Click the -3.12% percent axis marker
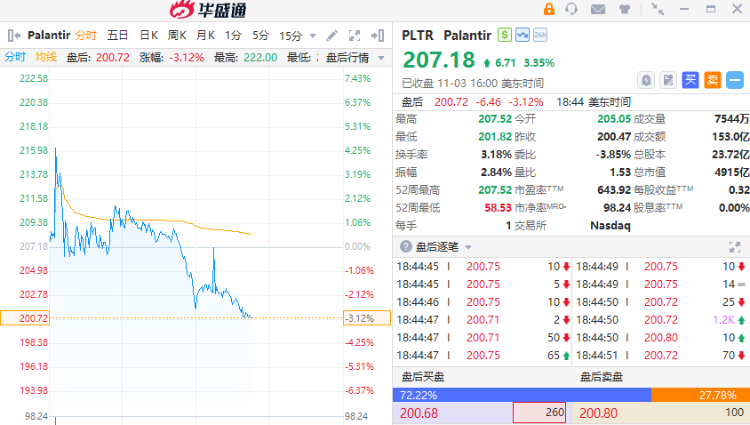 click(x=367, y=318)
